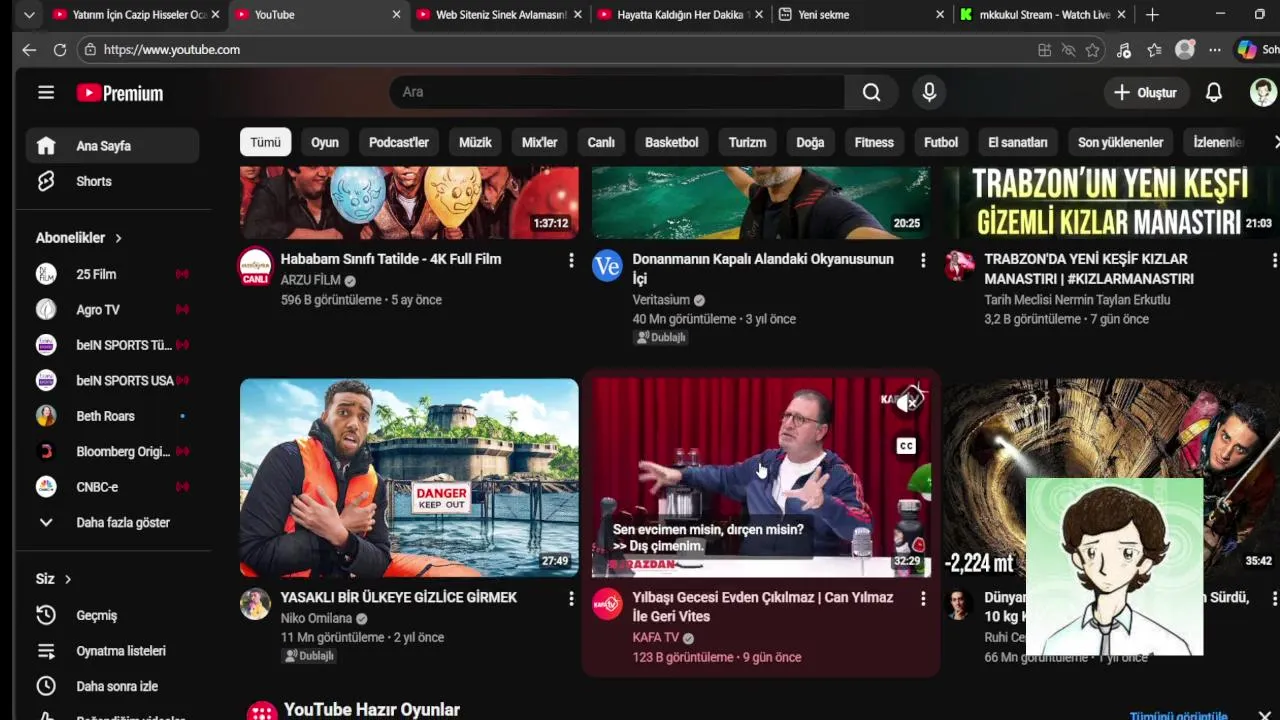Open 25 Film subscription channel
This screenshot has height=720, width=1280.
coord(112,274)
